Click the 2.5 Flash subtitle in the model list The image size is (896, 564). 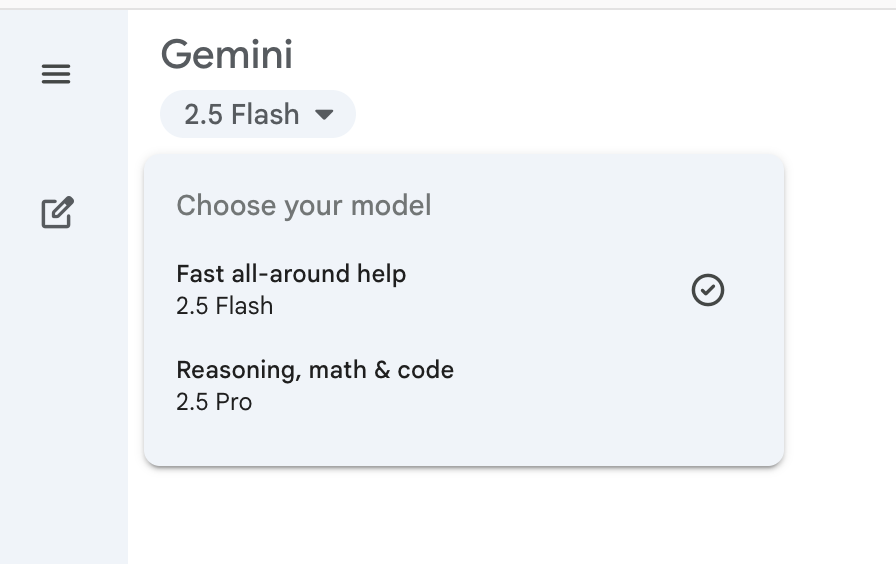coord(224,306)
